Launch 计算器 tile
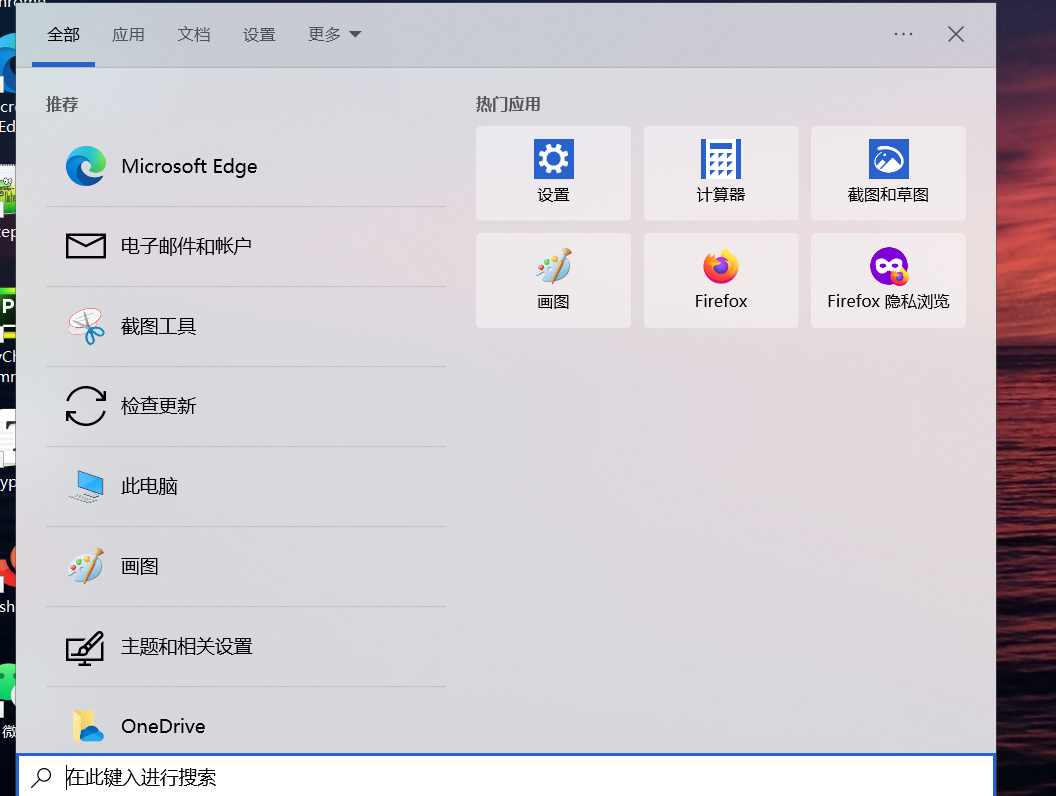This screenshot has height=796, width=1056. point(721,173)
